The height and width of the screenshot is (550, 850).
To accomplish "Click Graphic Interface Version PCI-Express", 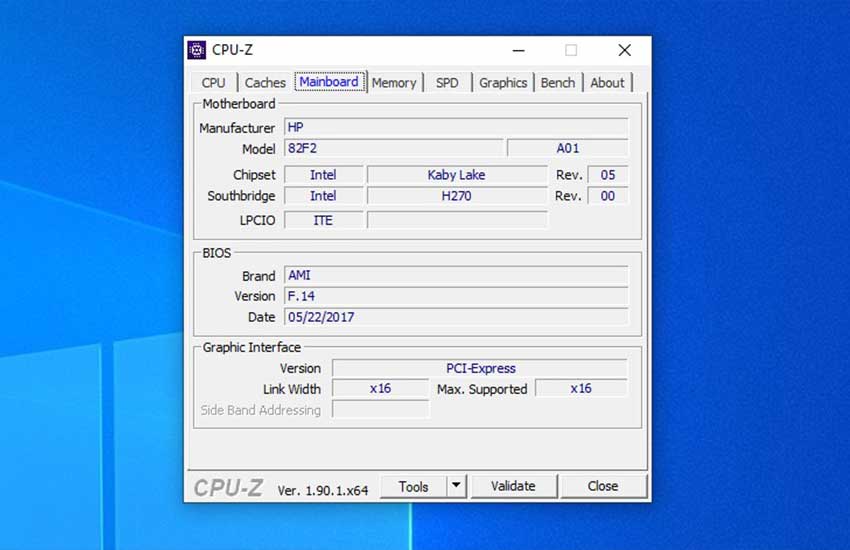I will (x=480, y=368).
